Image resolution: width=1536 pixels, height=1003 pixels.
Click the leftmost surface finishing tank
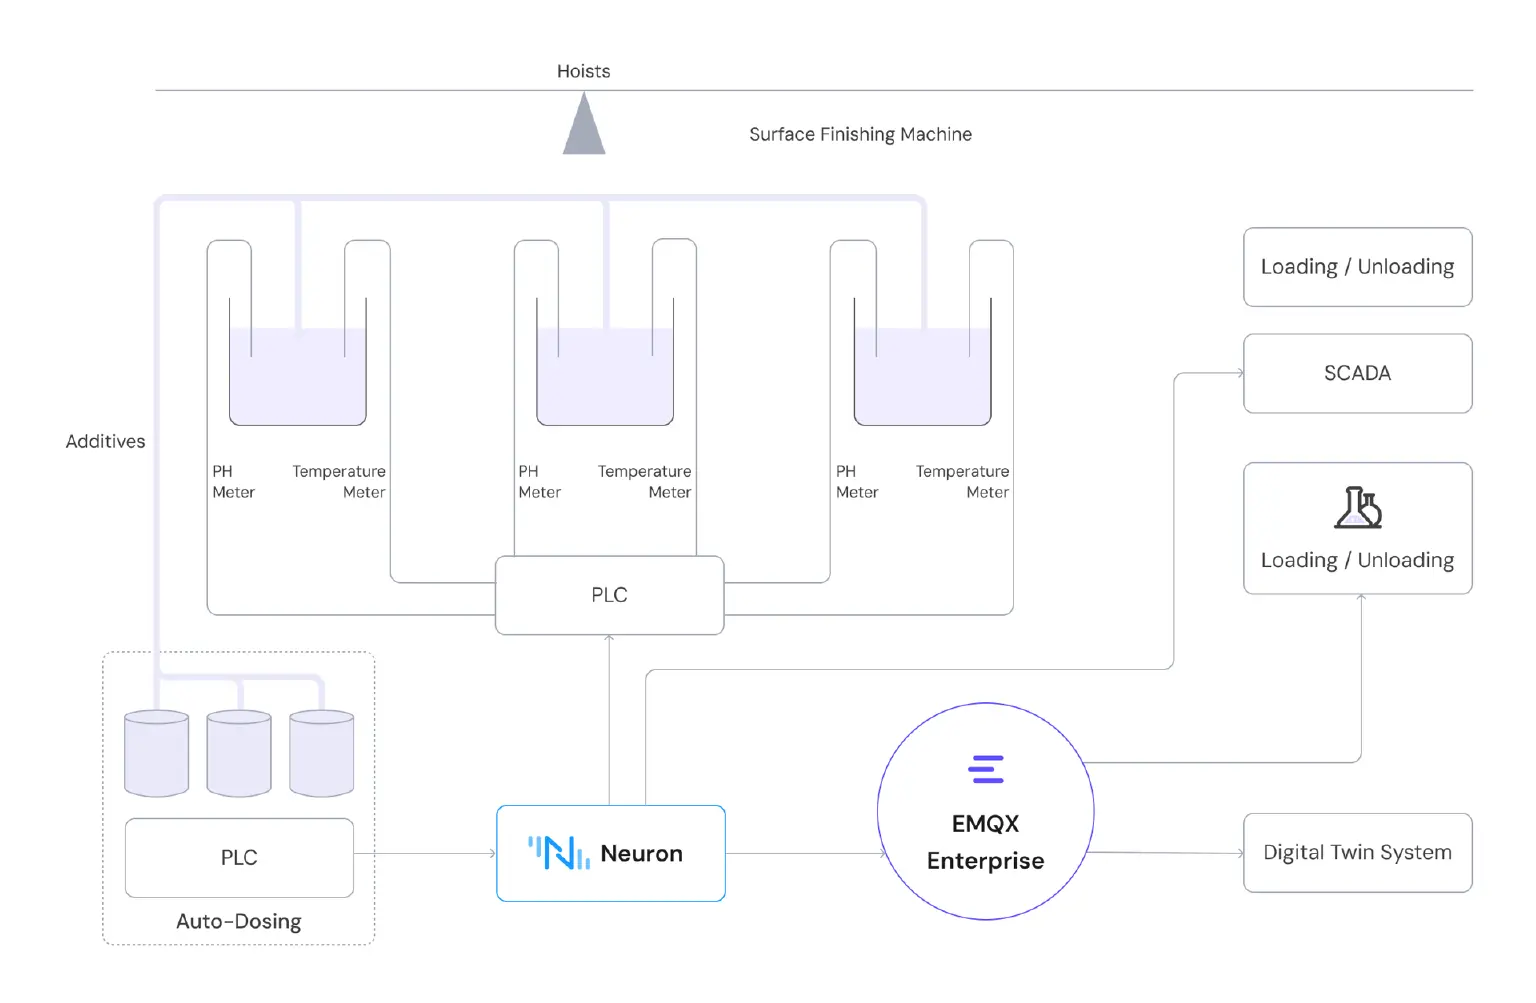pyautogui.click(x=298, y=376)
